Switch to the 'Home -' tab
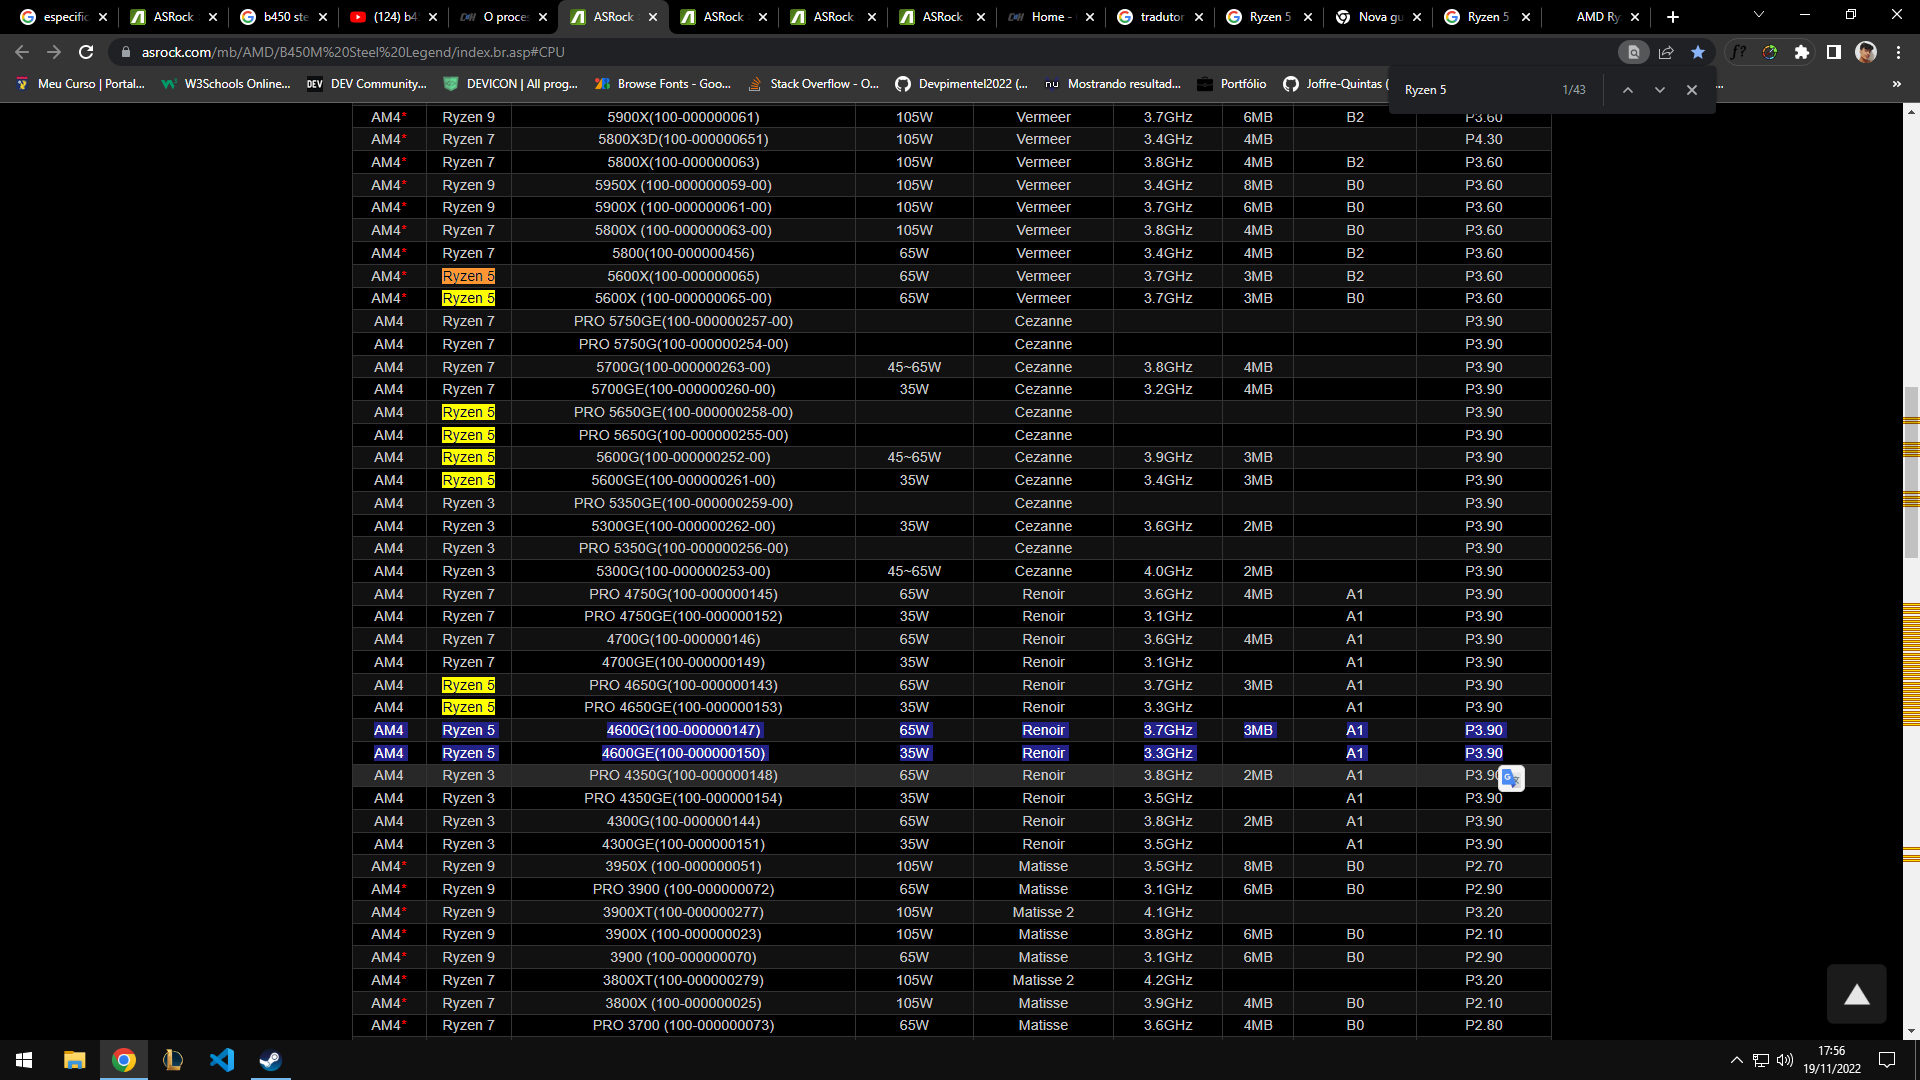 click(1051, 17)
